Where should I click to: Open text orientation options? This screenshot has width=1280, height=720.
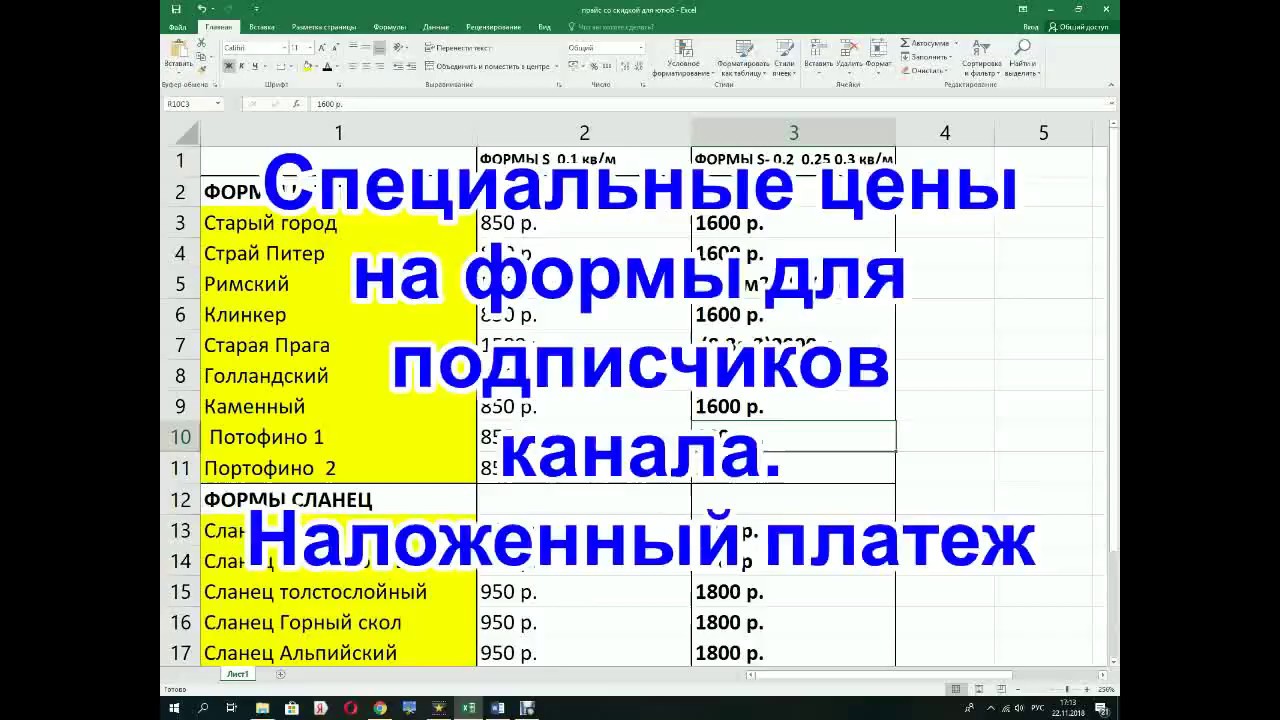pos(401,47)
